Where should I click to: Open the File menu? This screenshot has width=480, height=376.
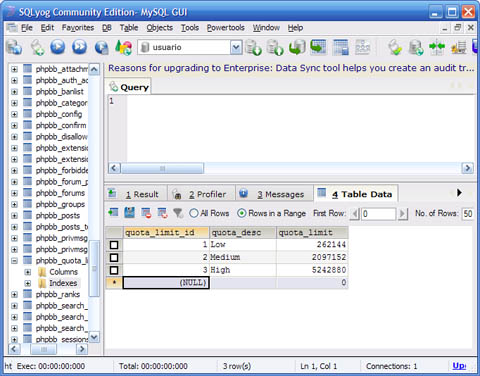click(x=27, y=28)
